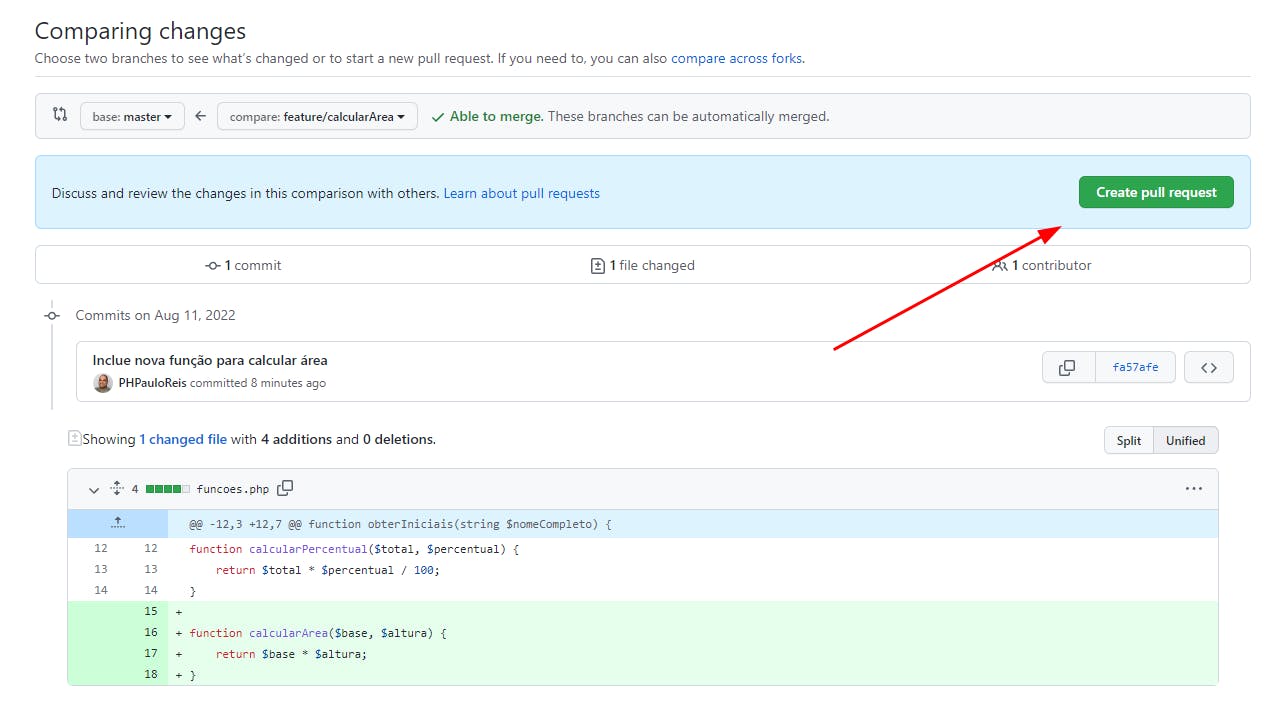Open commit Inclue nova função para calcular área
The image size is (1285, 728).
[x=210, y=360]
